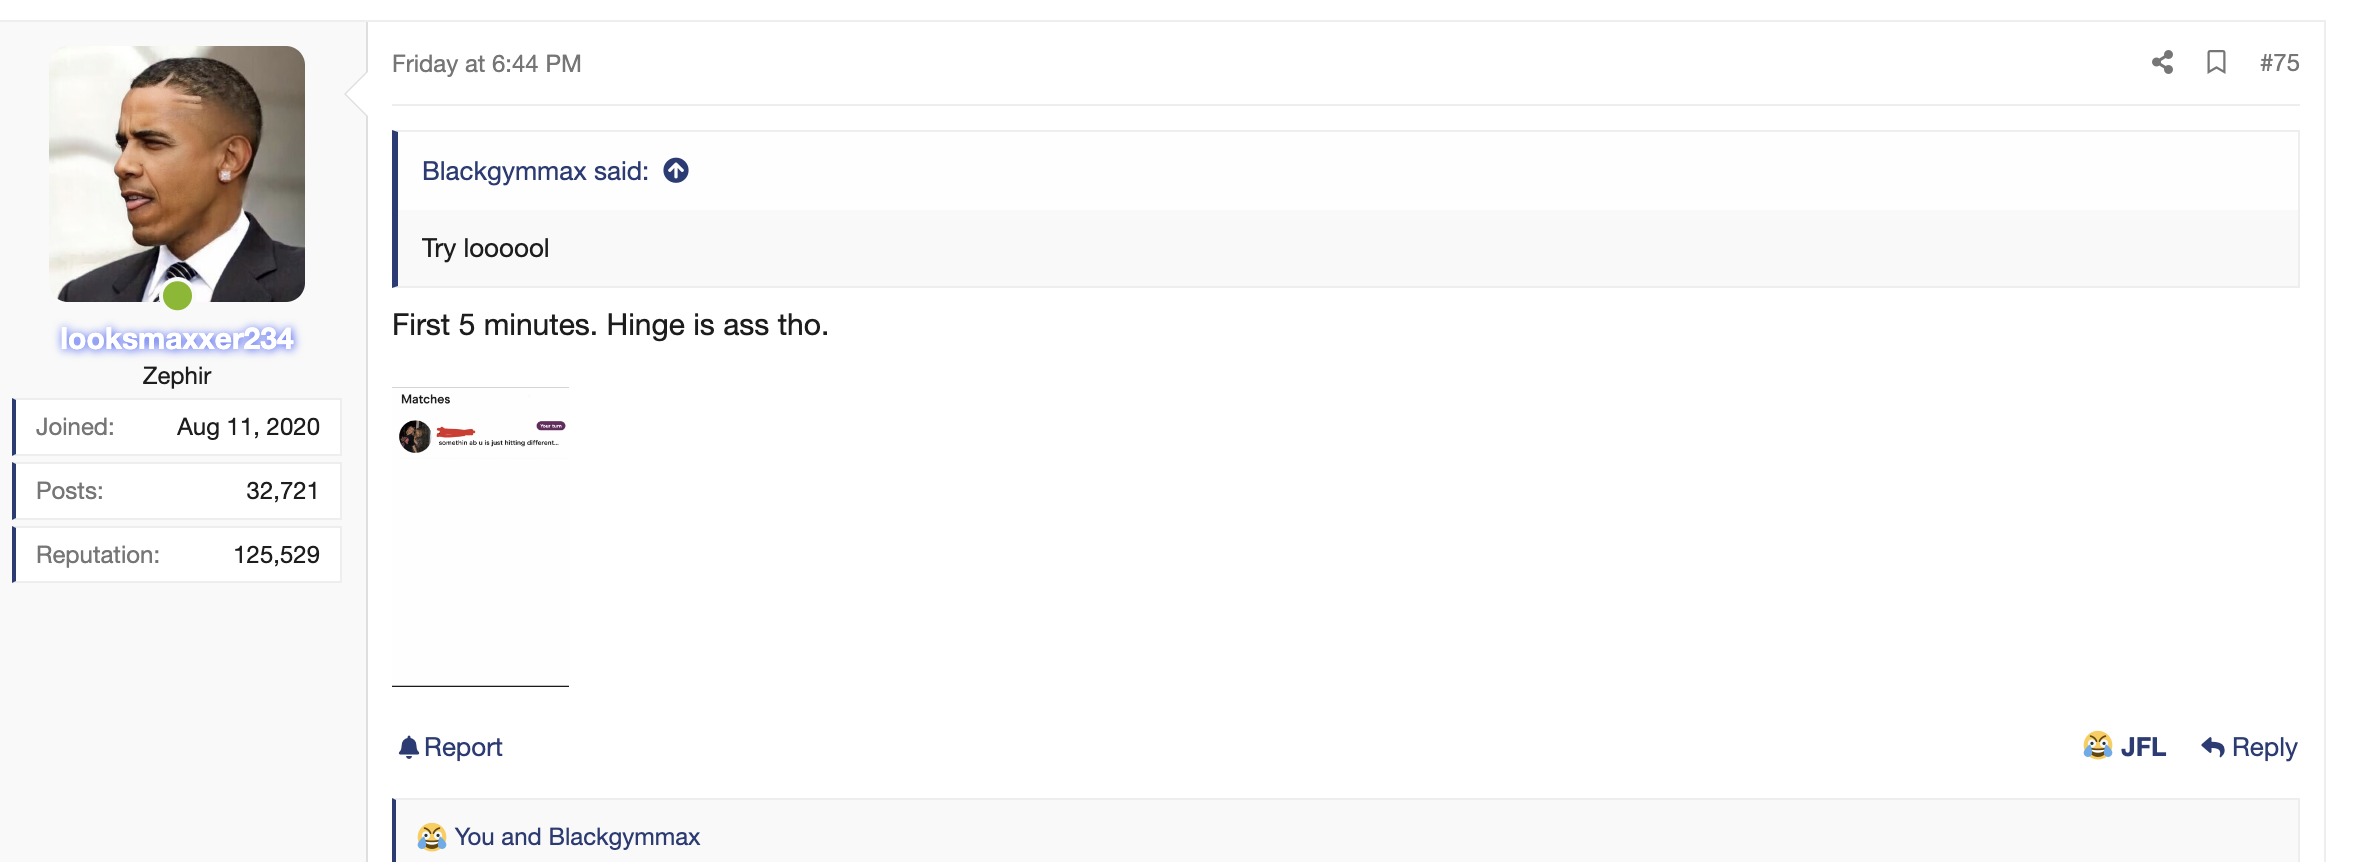React with JFL to the post

click(2124, 747)
